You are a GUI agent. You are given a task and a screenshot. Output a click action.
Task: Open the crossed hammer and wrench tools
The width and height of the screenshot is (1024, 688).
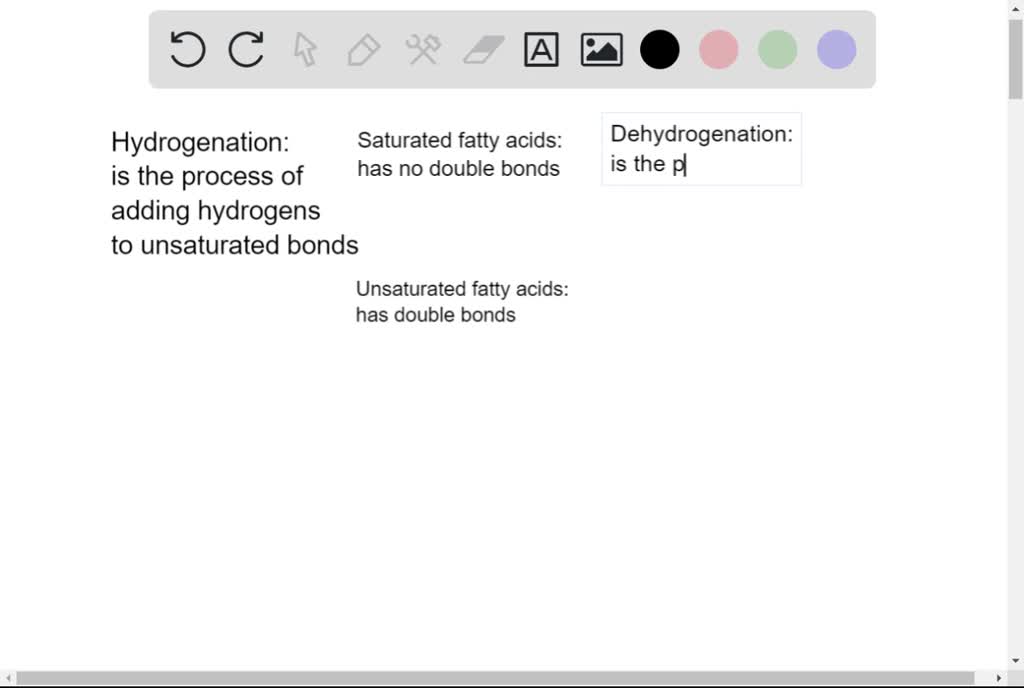pyautogui.click(x=423, y=49)
